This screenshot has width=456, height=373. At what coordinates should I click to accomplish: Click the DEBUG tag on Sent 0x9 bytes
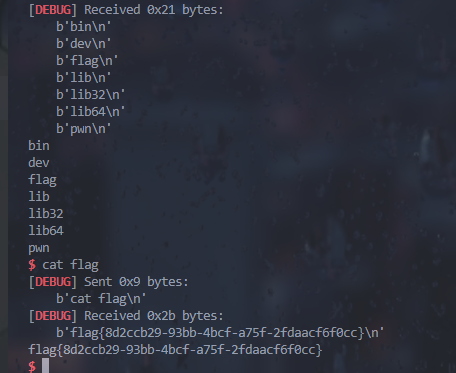[x=53, y=282]
